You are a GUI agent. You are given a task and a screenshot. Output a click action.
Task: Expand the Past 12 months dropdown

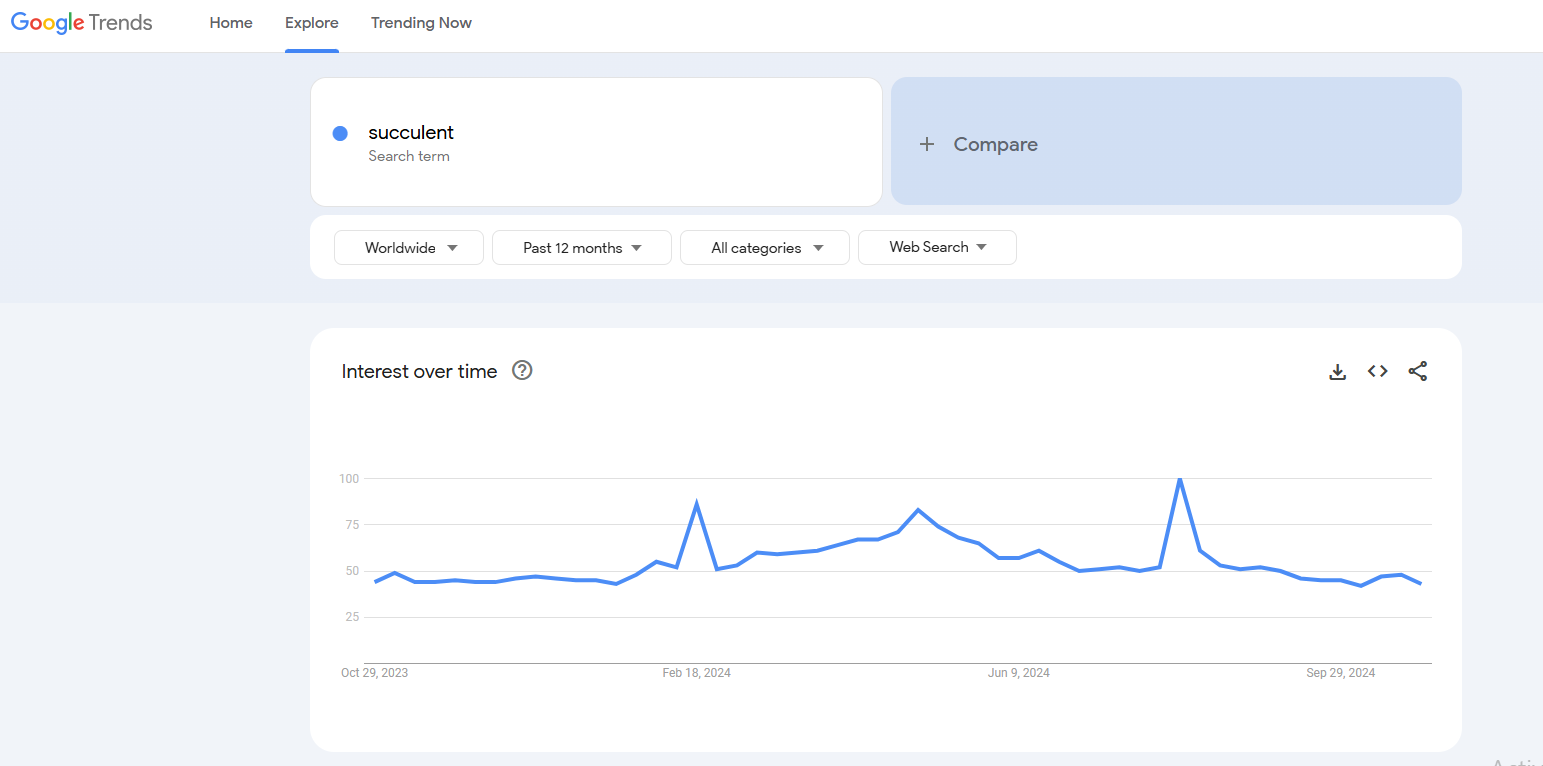(x=582, y=248)
